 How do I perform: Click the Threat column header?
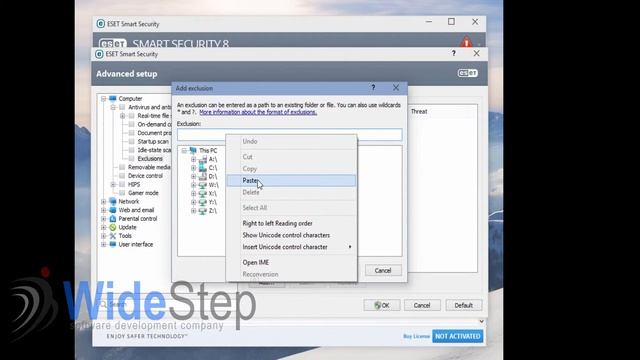pyautogui.click(x=419, y=111)
